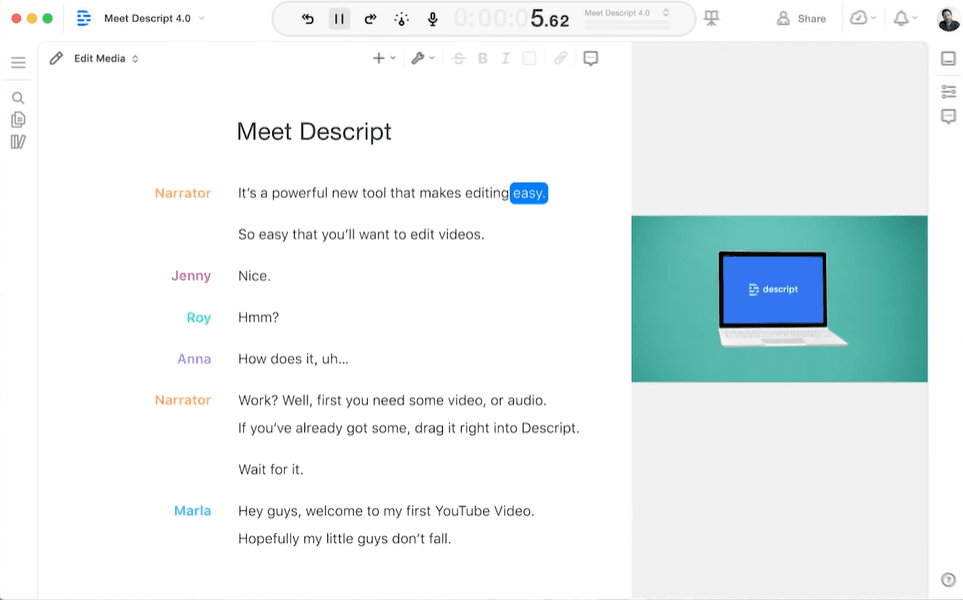Screen dimensions: 963x600
Task: Expand the plus insert dropdown
Action: point(384,59)
